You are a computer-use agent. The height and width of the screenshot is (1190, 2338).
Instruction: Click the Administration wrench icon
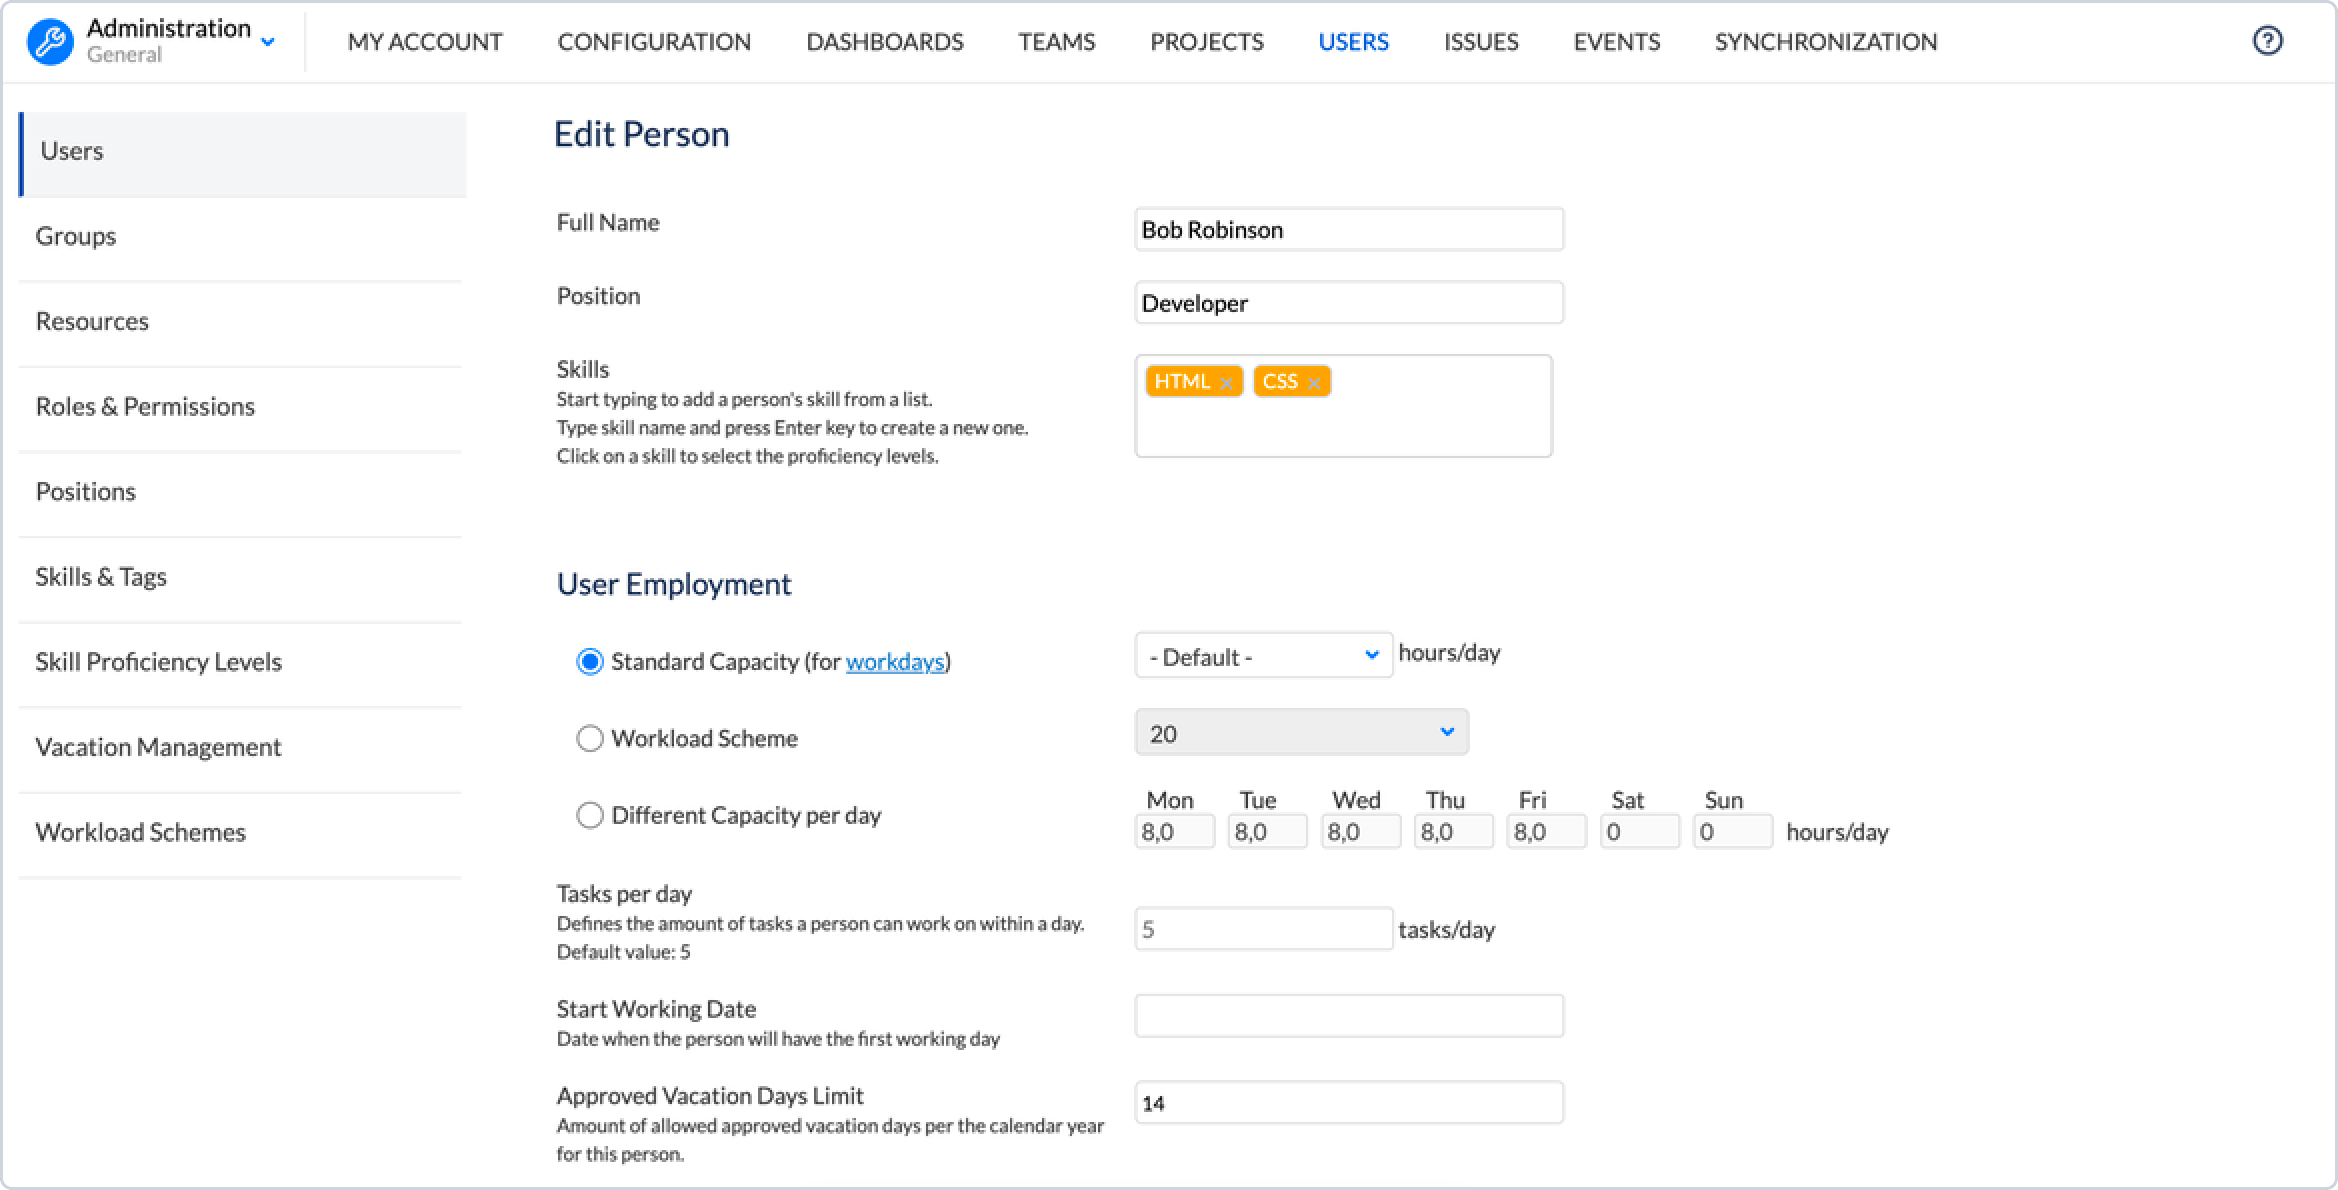[50, 42]
